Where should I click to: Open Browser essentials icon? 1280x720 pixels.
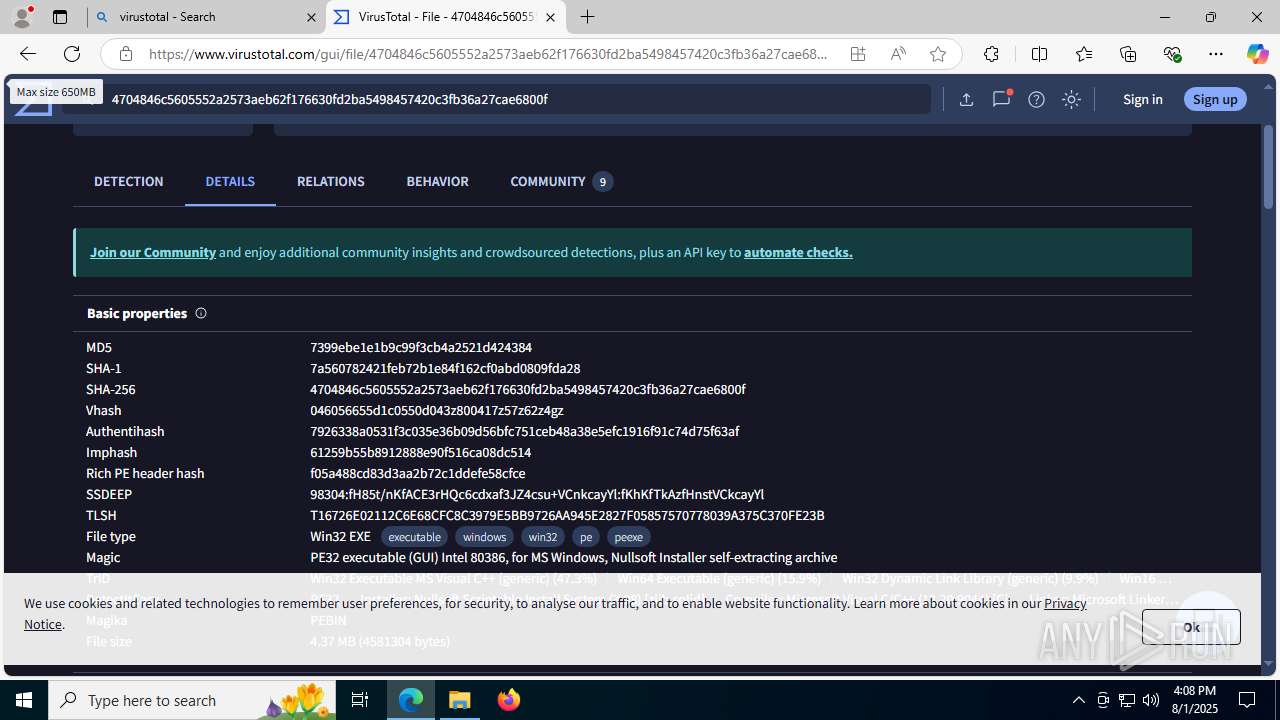coord(1172,54)
